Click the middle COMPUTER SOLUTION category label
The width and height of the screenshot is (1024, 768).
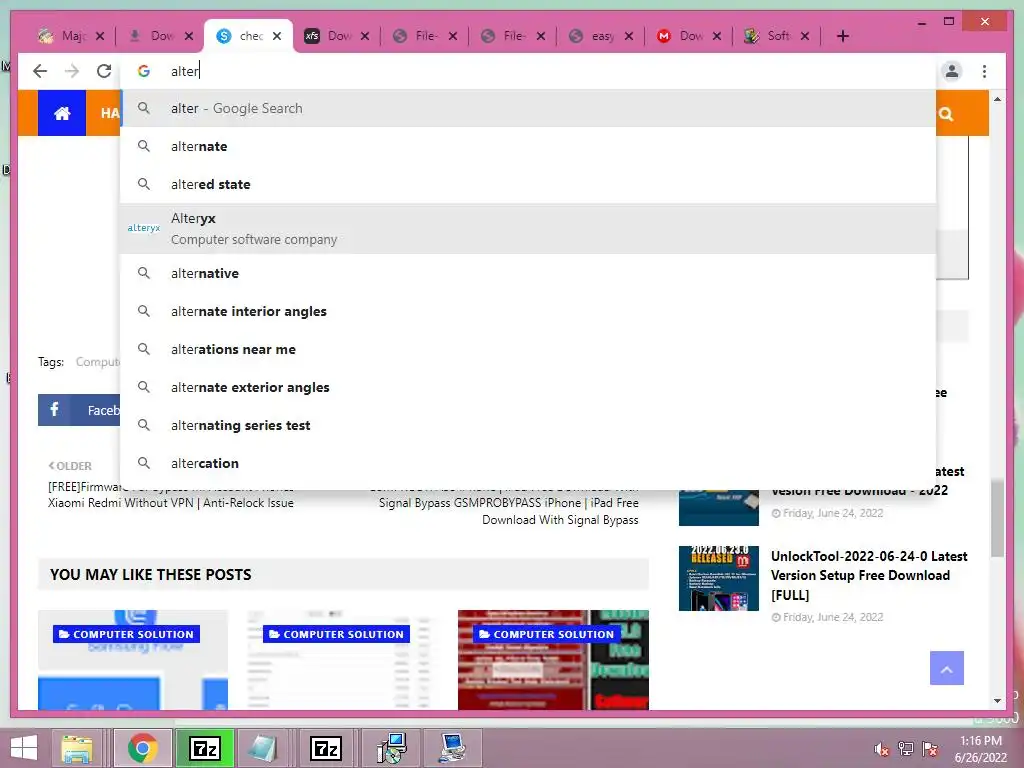pos(336,634)
